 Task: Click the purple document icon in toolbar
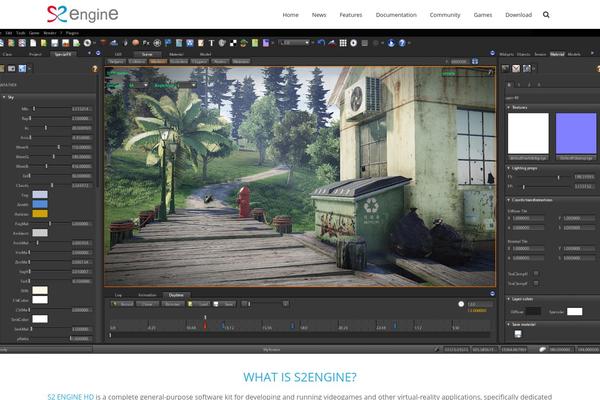(x=266, y=43)
